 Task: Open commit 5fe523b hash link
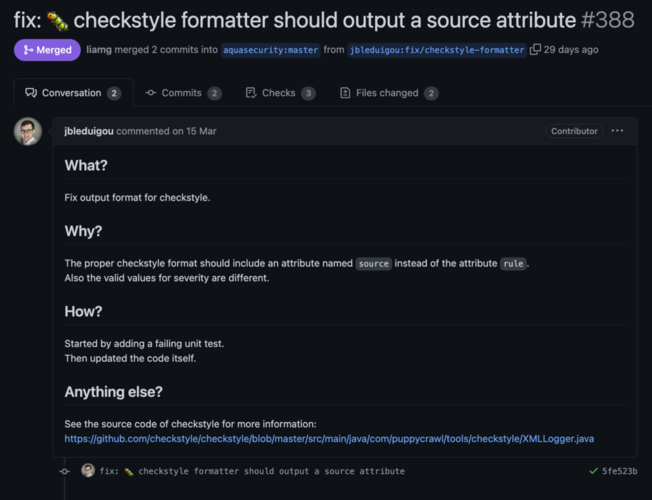(620, 471)
